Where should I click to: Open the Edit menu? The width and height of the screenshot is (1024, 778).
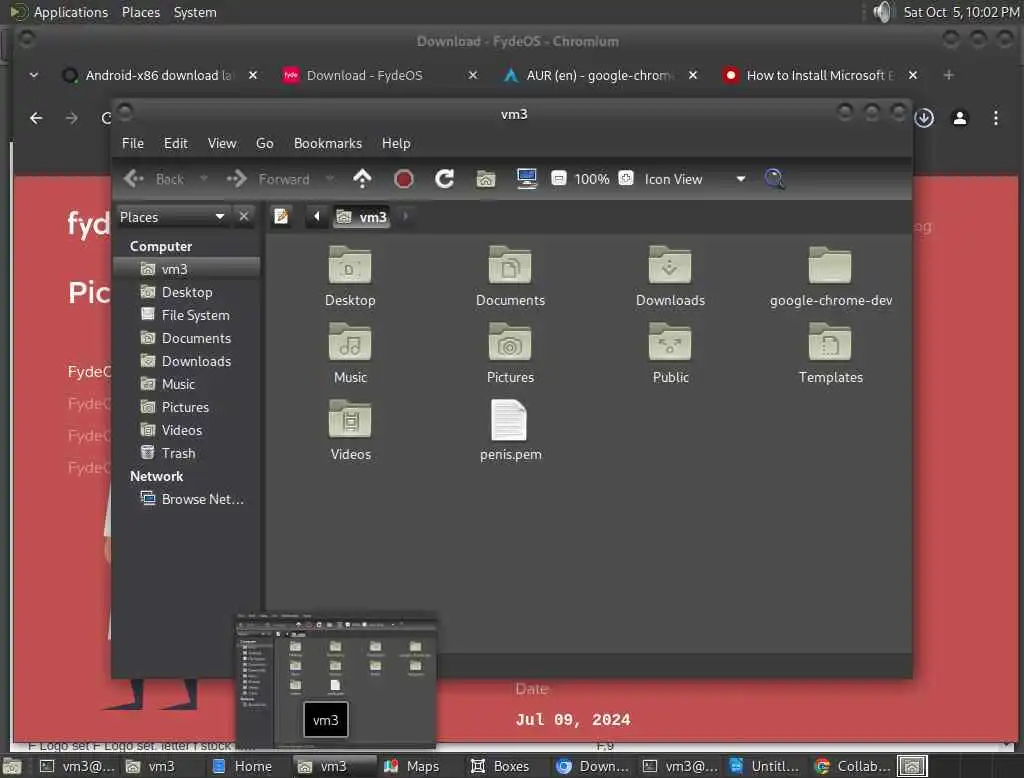click(x=175, y=143)
